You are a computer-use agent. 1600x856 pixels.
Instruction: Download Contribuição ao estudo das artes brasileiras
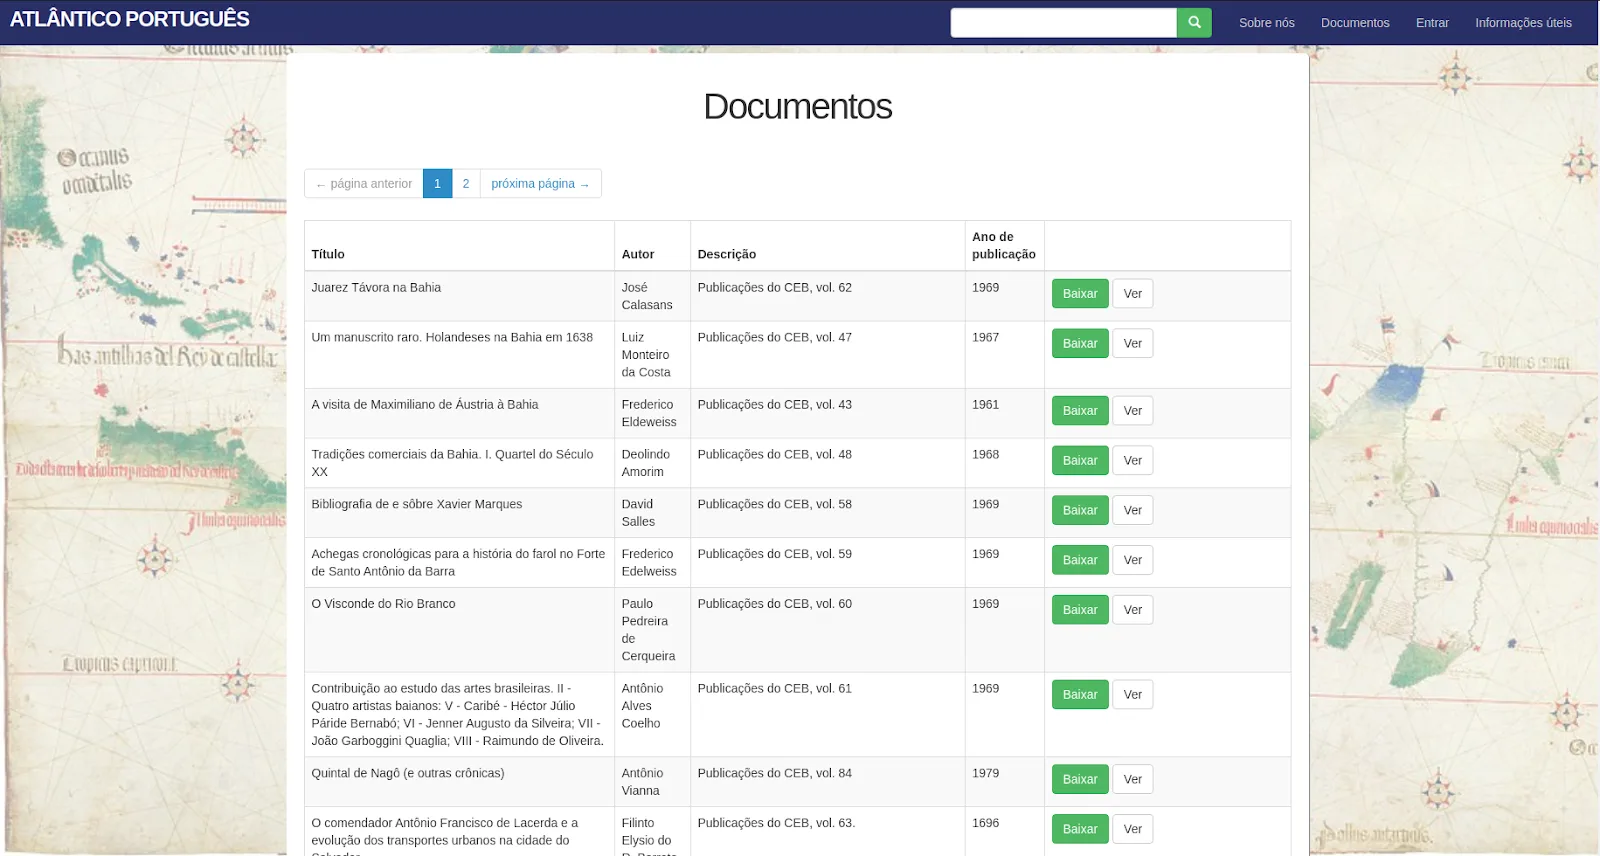[1080, 695]
